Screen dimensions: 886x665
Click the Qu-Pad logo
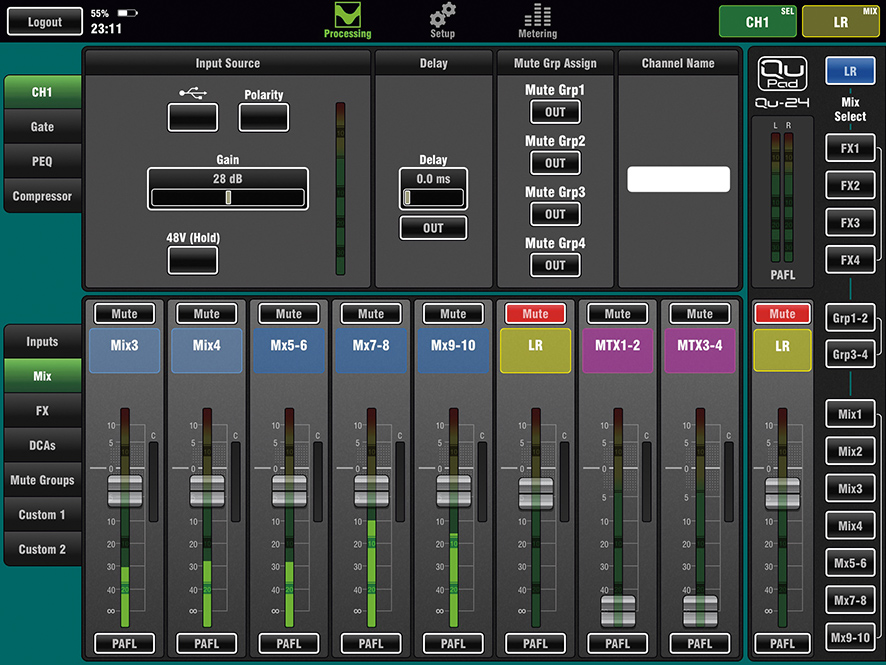(783, 73)
